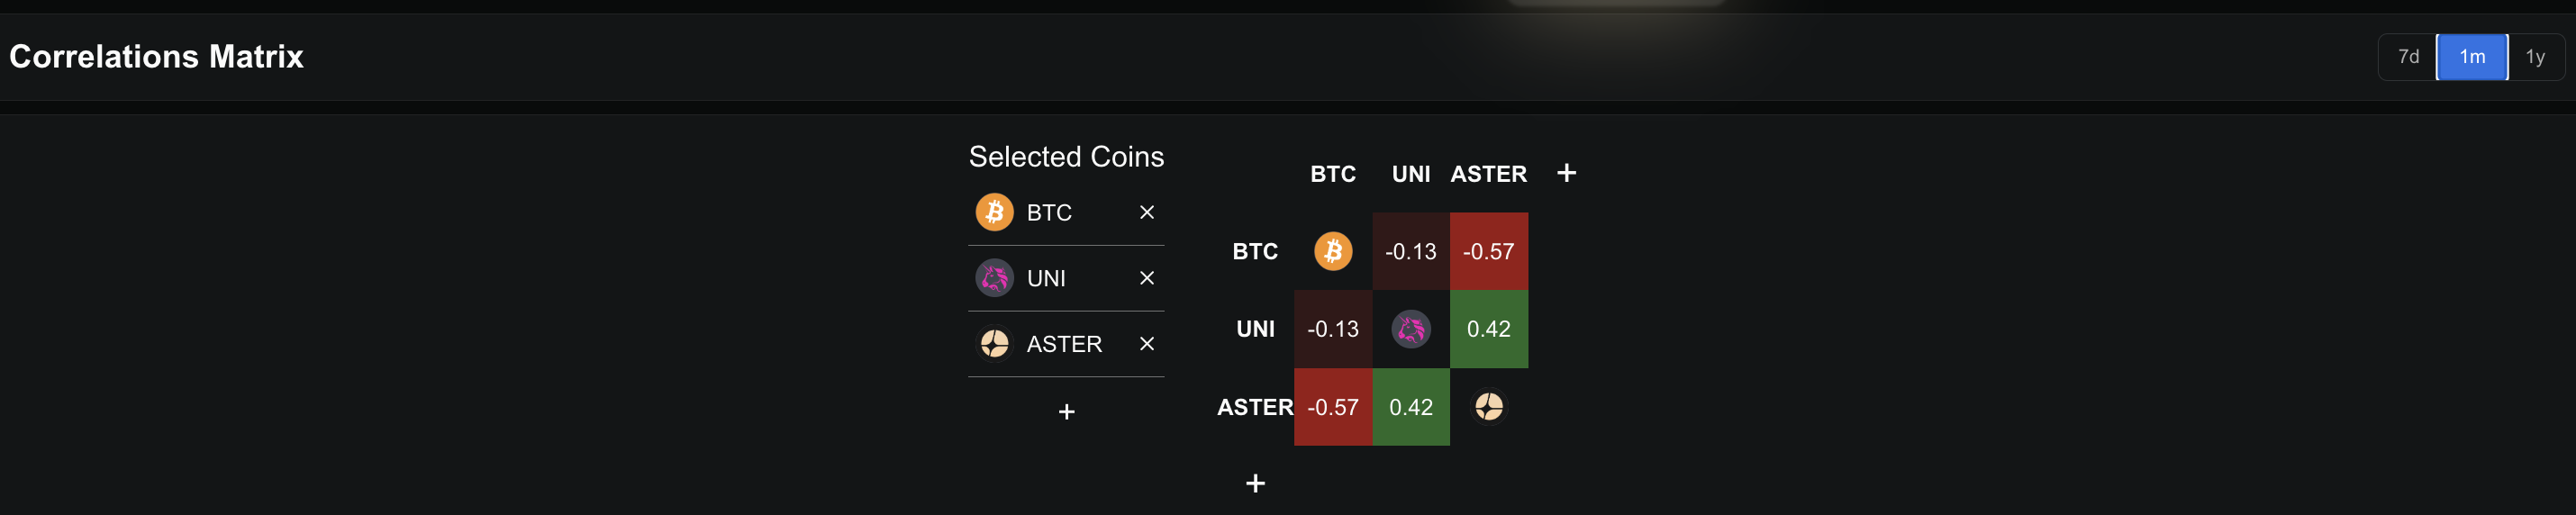Screen dimensions: 2576x515
Task: Switch timeframe to 7d
Action: [2408, 57]
